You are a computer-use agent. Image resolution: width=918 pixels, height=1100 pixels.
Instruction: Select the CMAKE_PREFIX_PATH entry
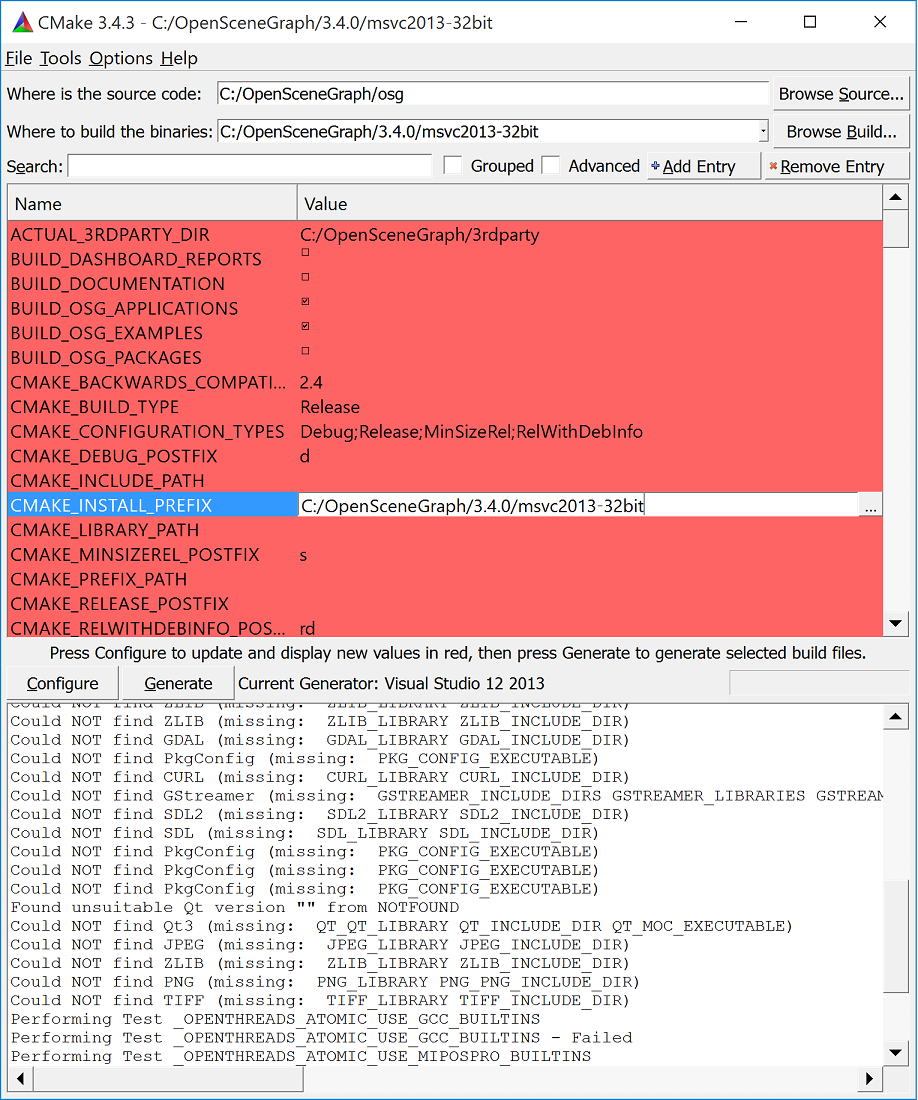99,579
